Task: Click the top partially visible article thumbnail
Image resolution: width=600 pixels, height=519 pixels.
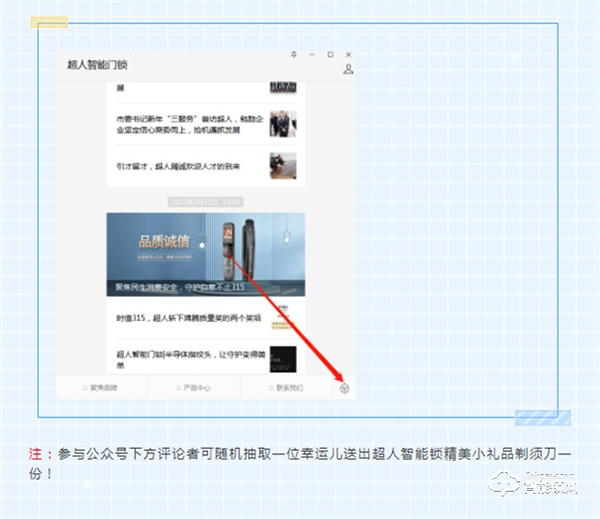Action: [283, 88]
